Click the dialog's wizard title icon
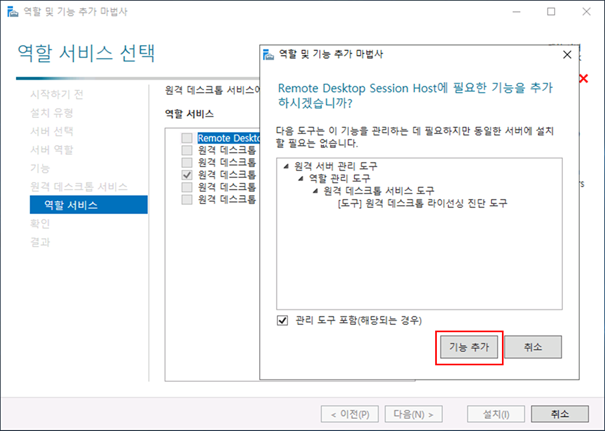The width and height of the screenshot is (605, 431). (x=268, y=54)
